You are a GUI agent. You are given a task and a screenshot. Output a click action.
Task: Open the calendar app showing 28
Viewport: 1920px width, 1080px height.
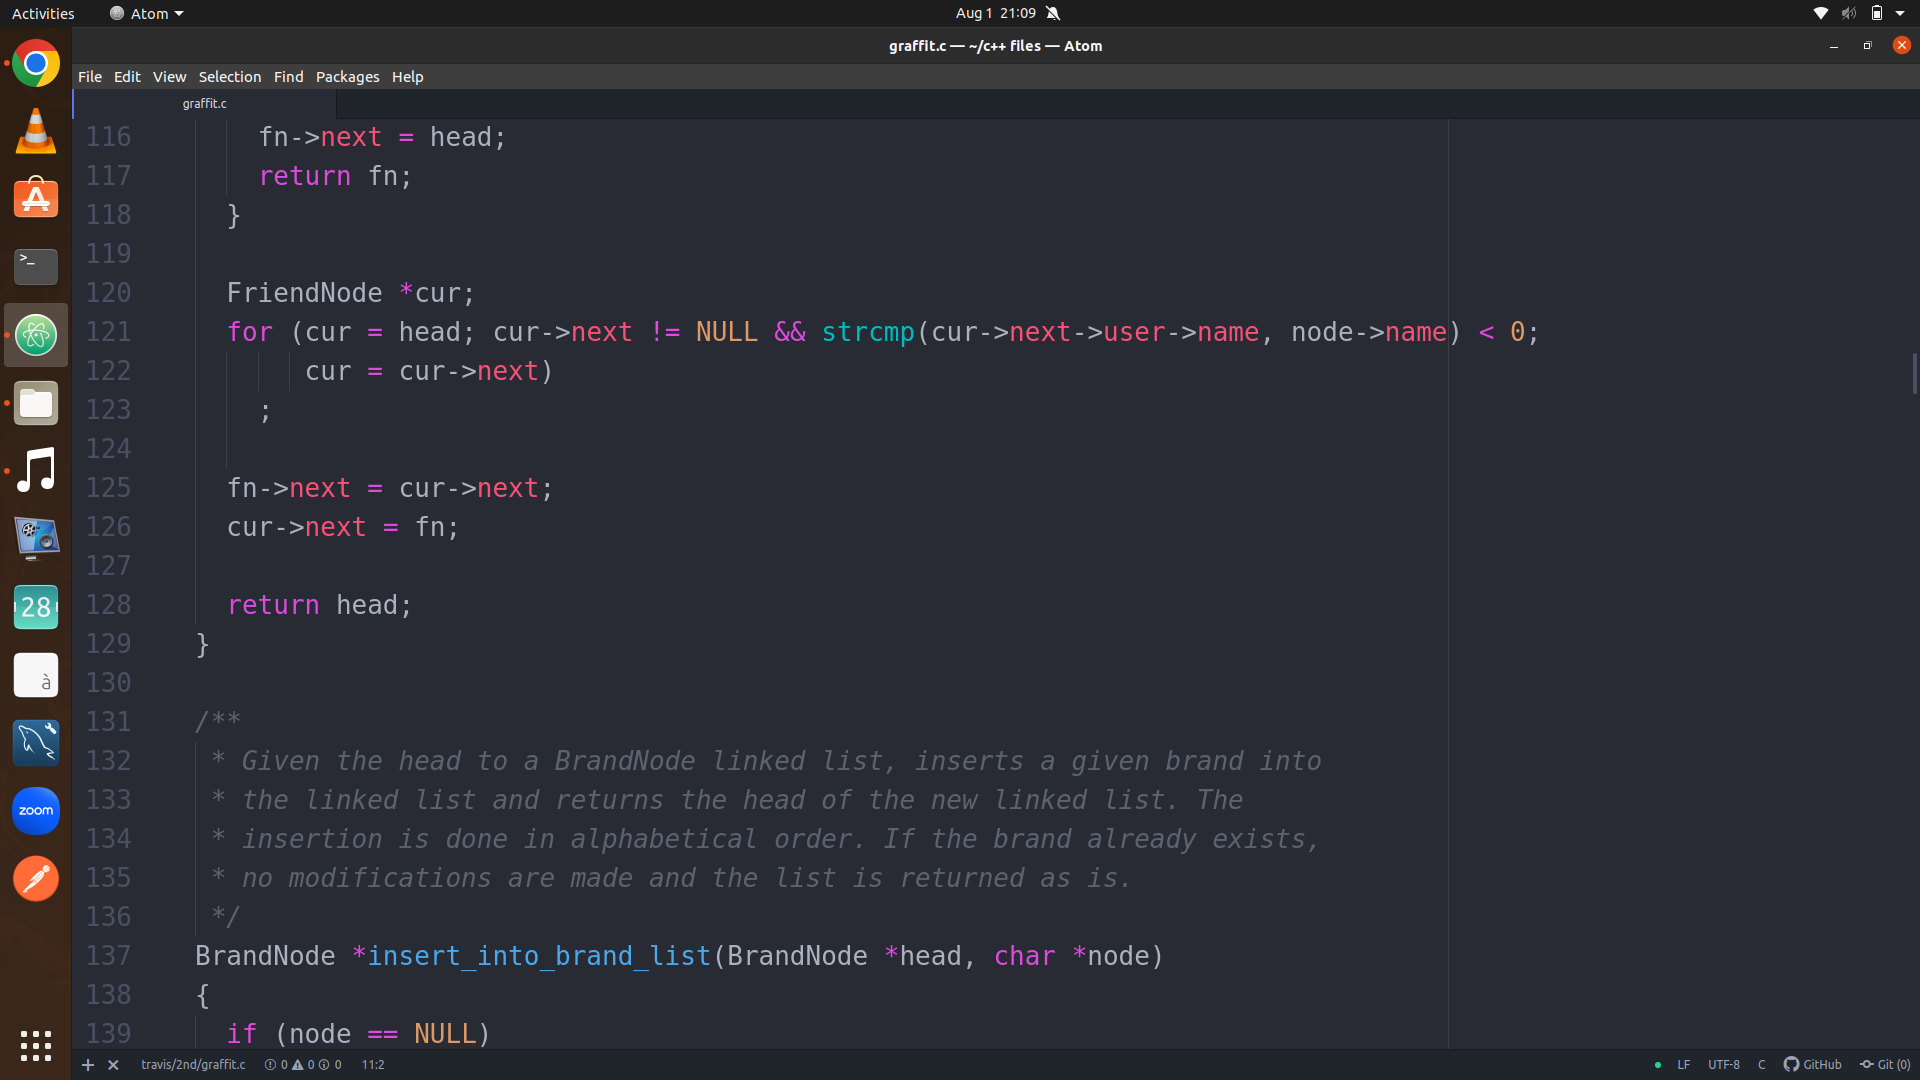click(36, 607)
